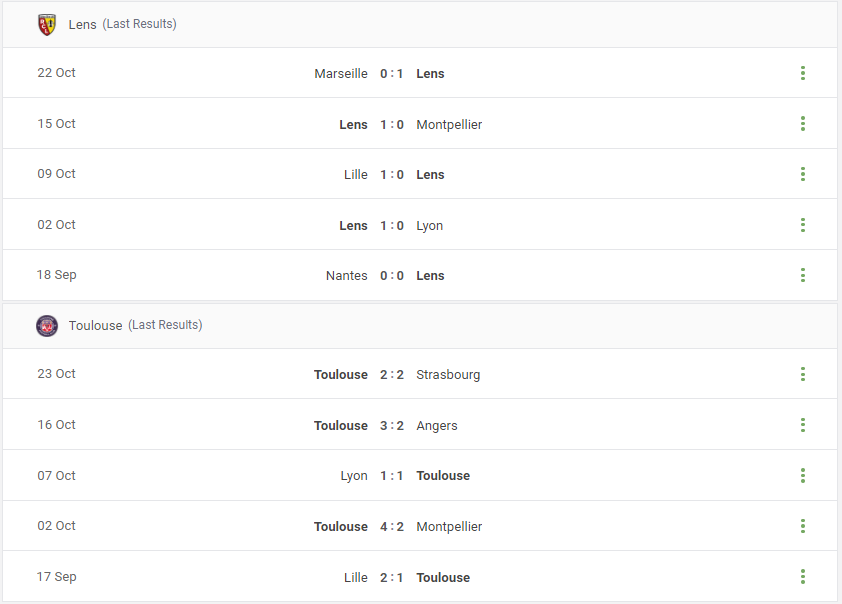The height and width of the screenshot is (604, 842).
Task: Open three-dot menu for Lille vs Lens
Action: [803, 174]
